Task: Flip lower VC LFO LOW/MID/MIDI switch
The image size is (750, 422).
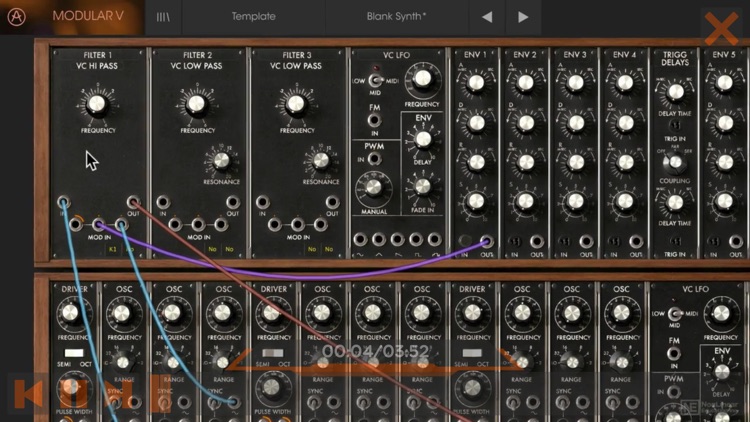Action: [674, 314]
